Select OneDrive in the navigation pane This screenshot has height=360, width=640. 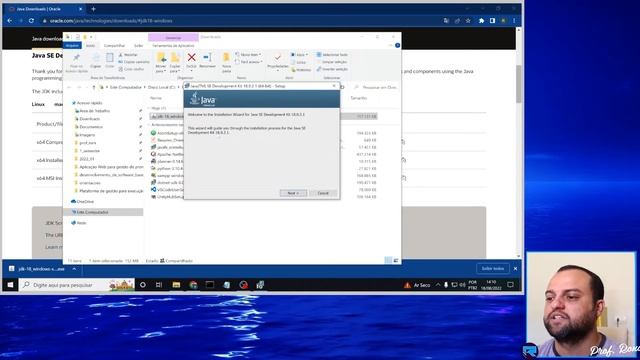pos(82,202)
